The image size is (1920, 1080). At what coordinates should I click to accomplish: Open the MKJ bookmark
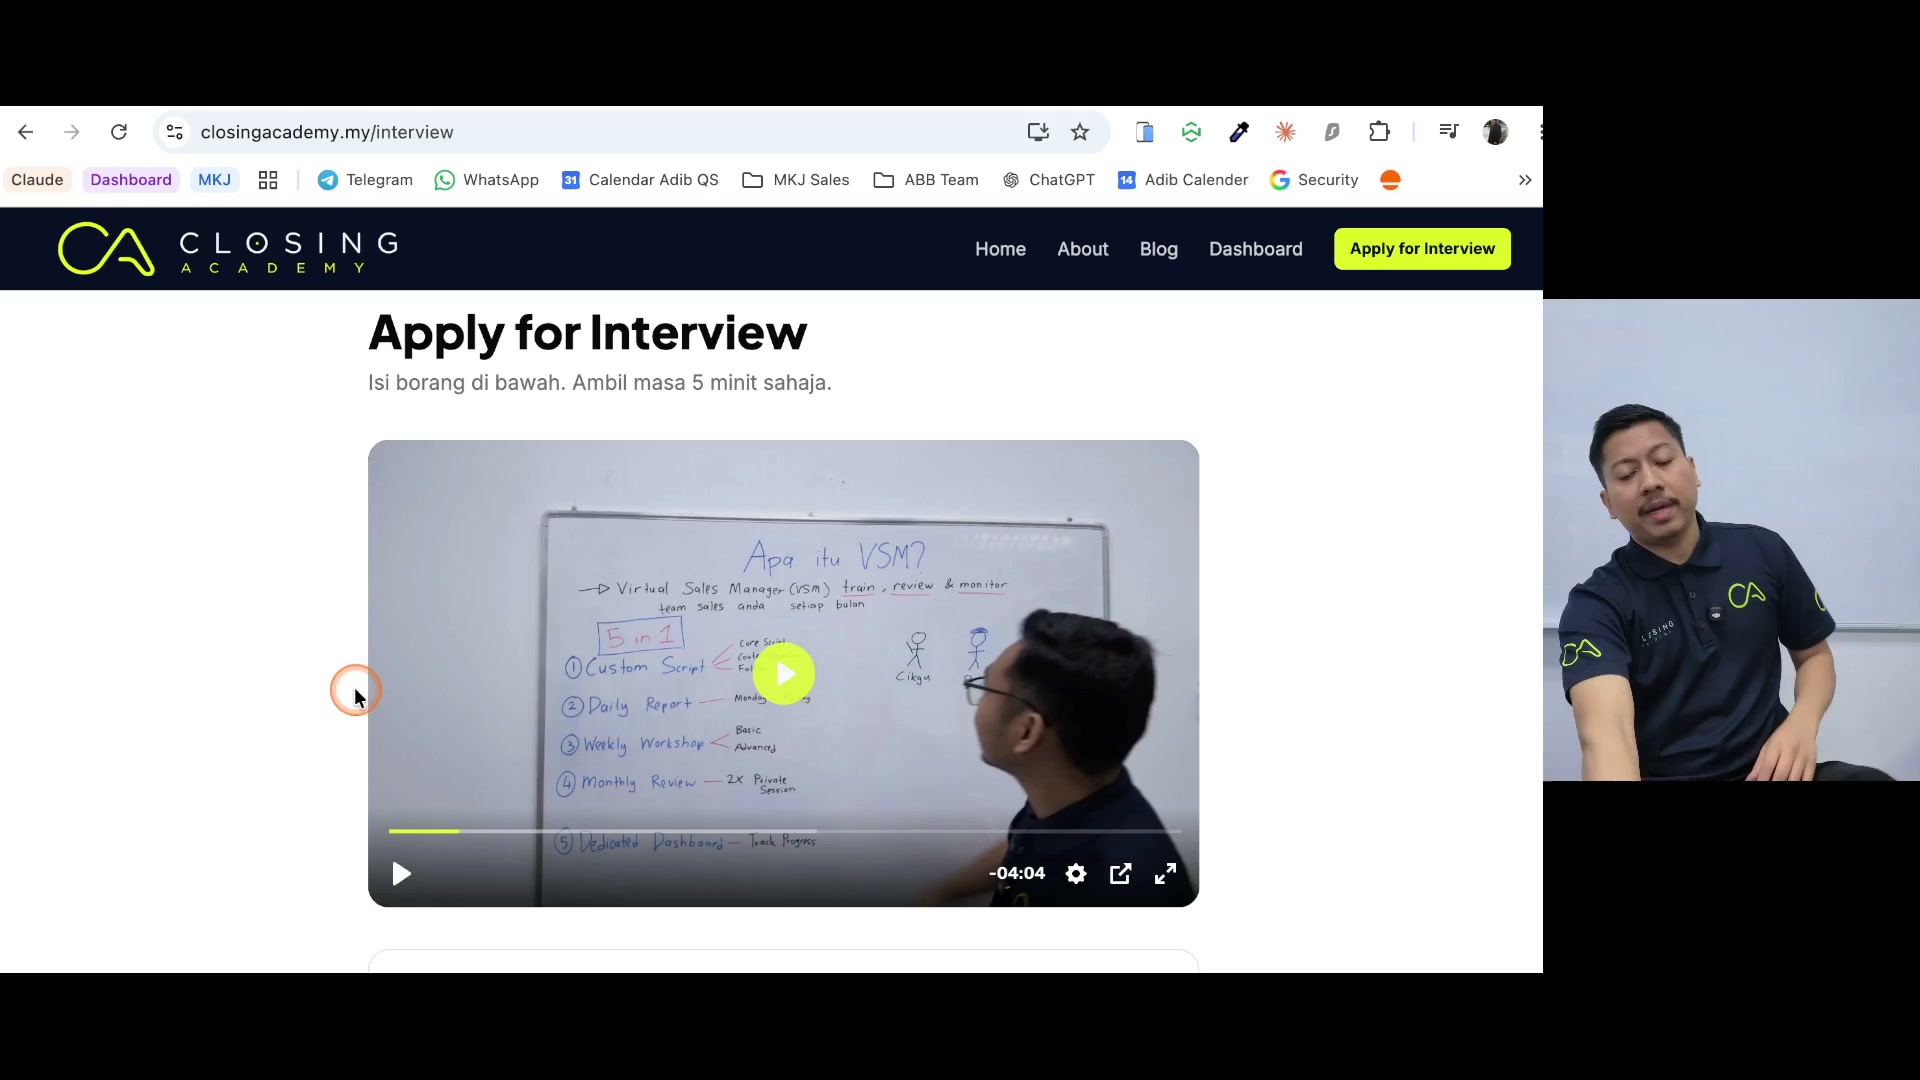pyautogui.click(x=214, y=180)
